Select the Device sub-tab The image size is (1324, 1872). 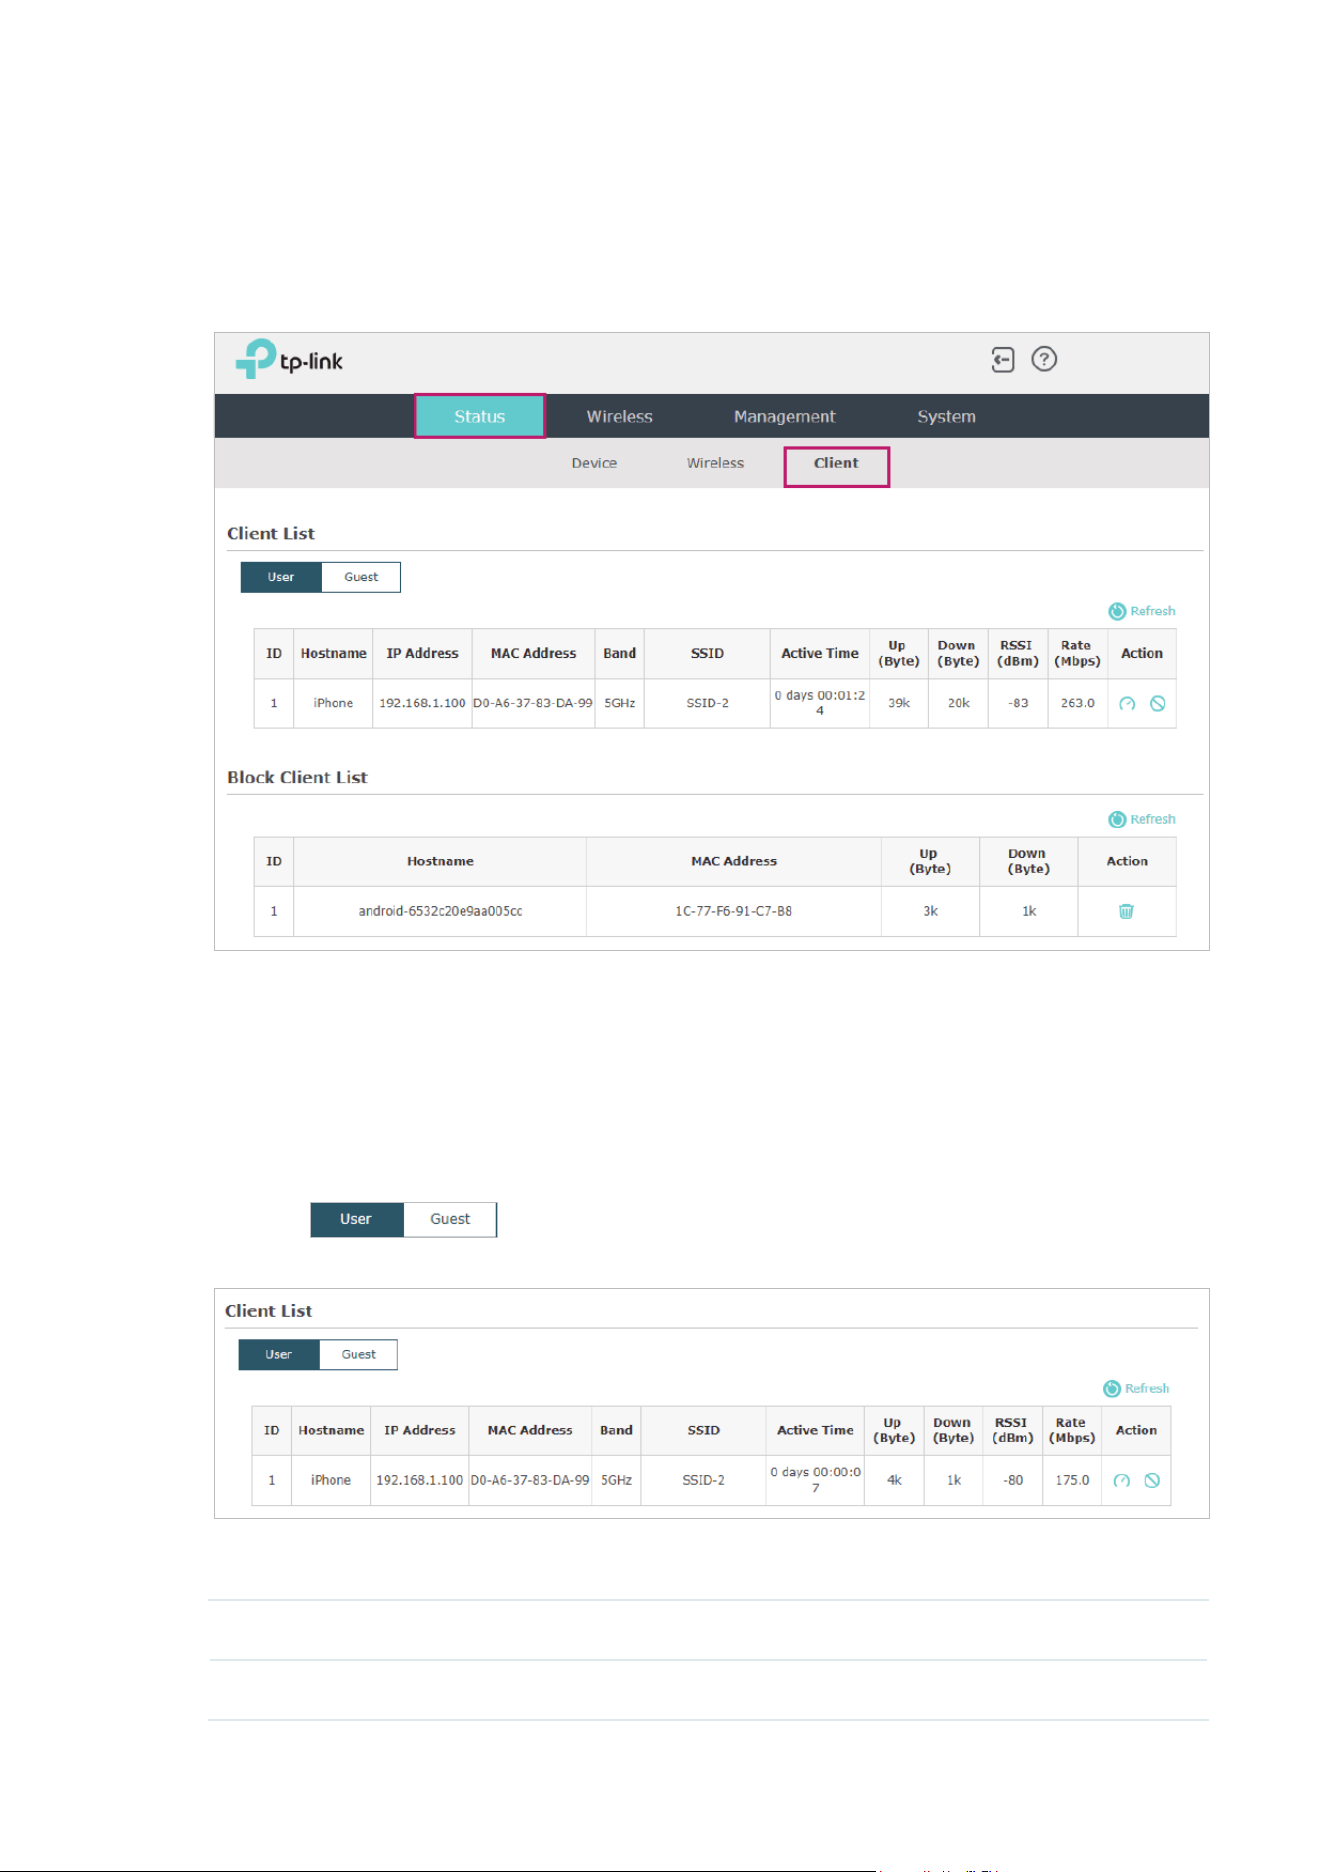point(594,463)
